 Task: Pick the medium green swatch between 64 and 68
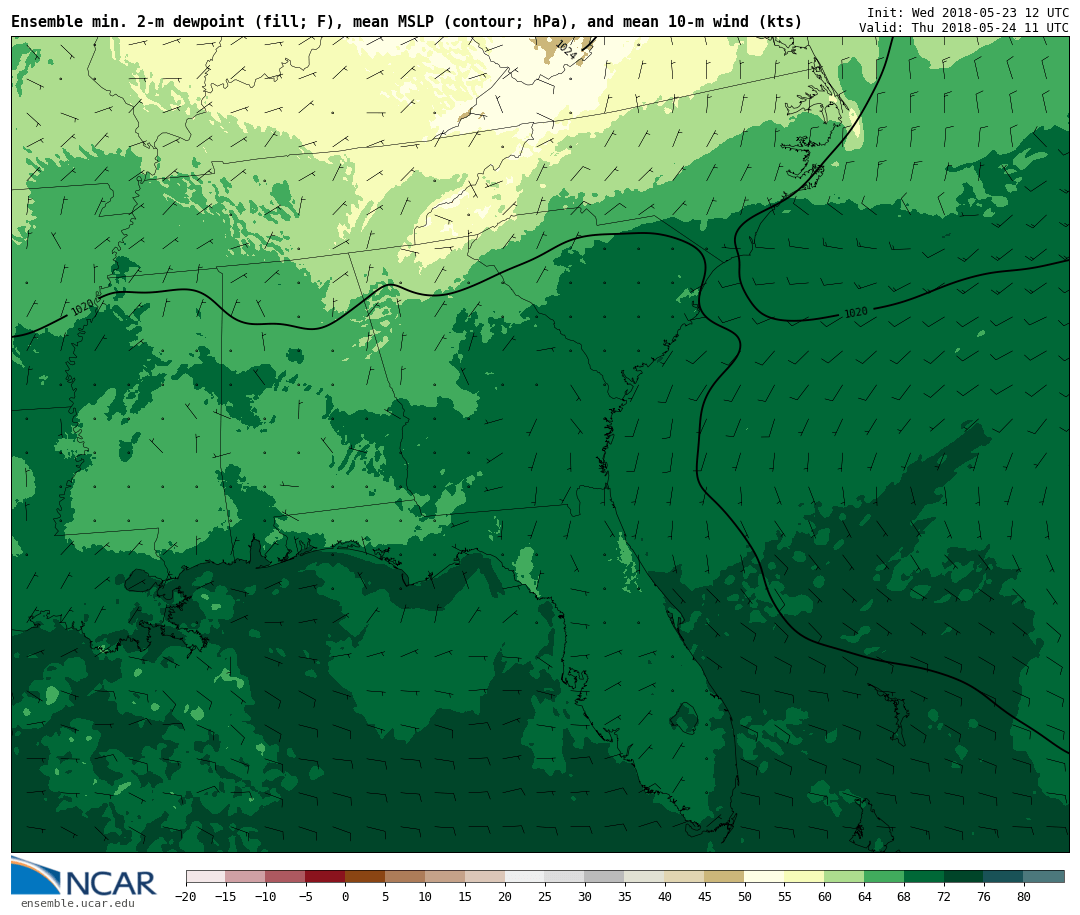click(885, 877)
